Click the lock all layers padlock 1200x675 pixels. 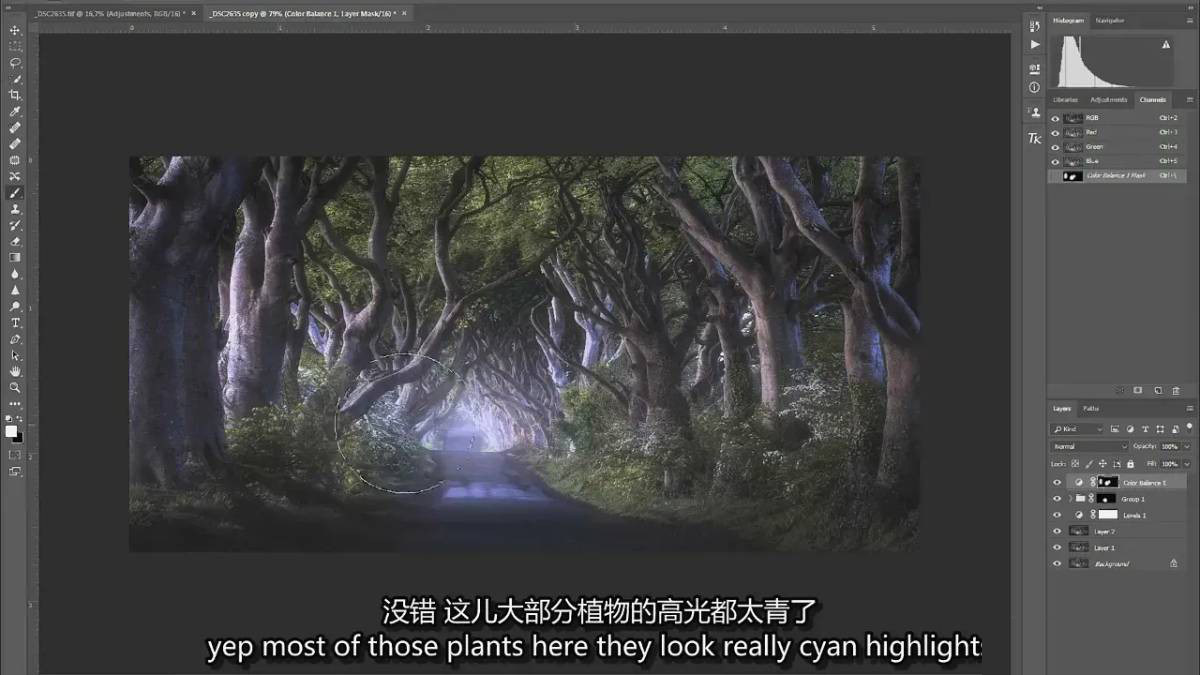[x=1130, y=464]
